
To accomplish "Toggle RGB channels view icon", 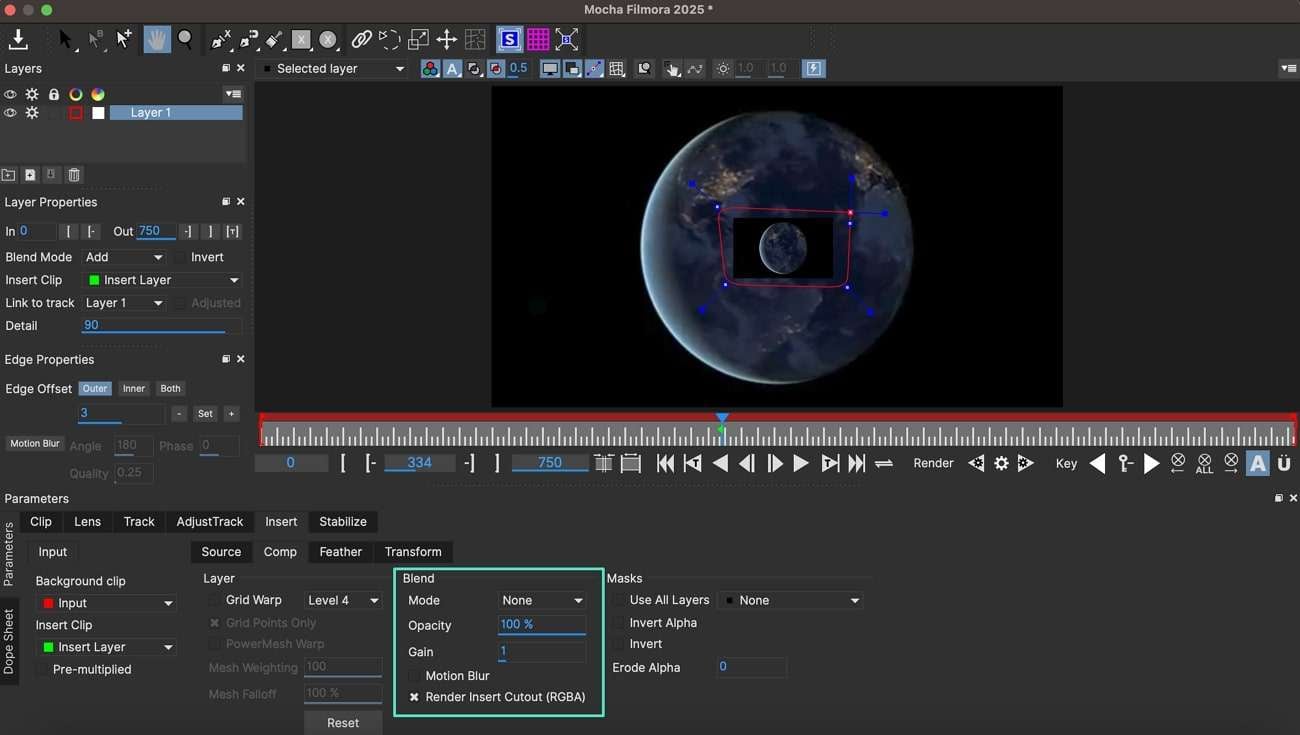I will pyautogui.click(x=430, y=69).
